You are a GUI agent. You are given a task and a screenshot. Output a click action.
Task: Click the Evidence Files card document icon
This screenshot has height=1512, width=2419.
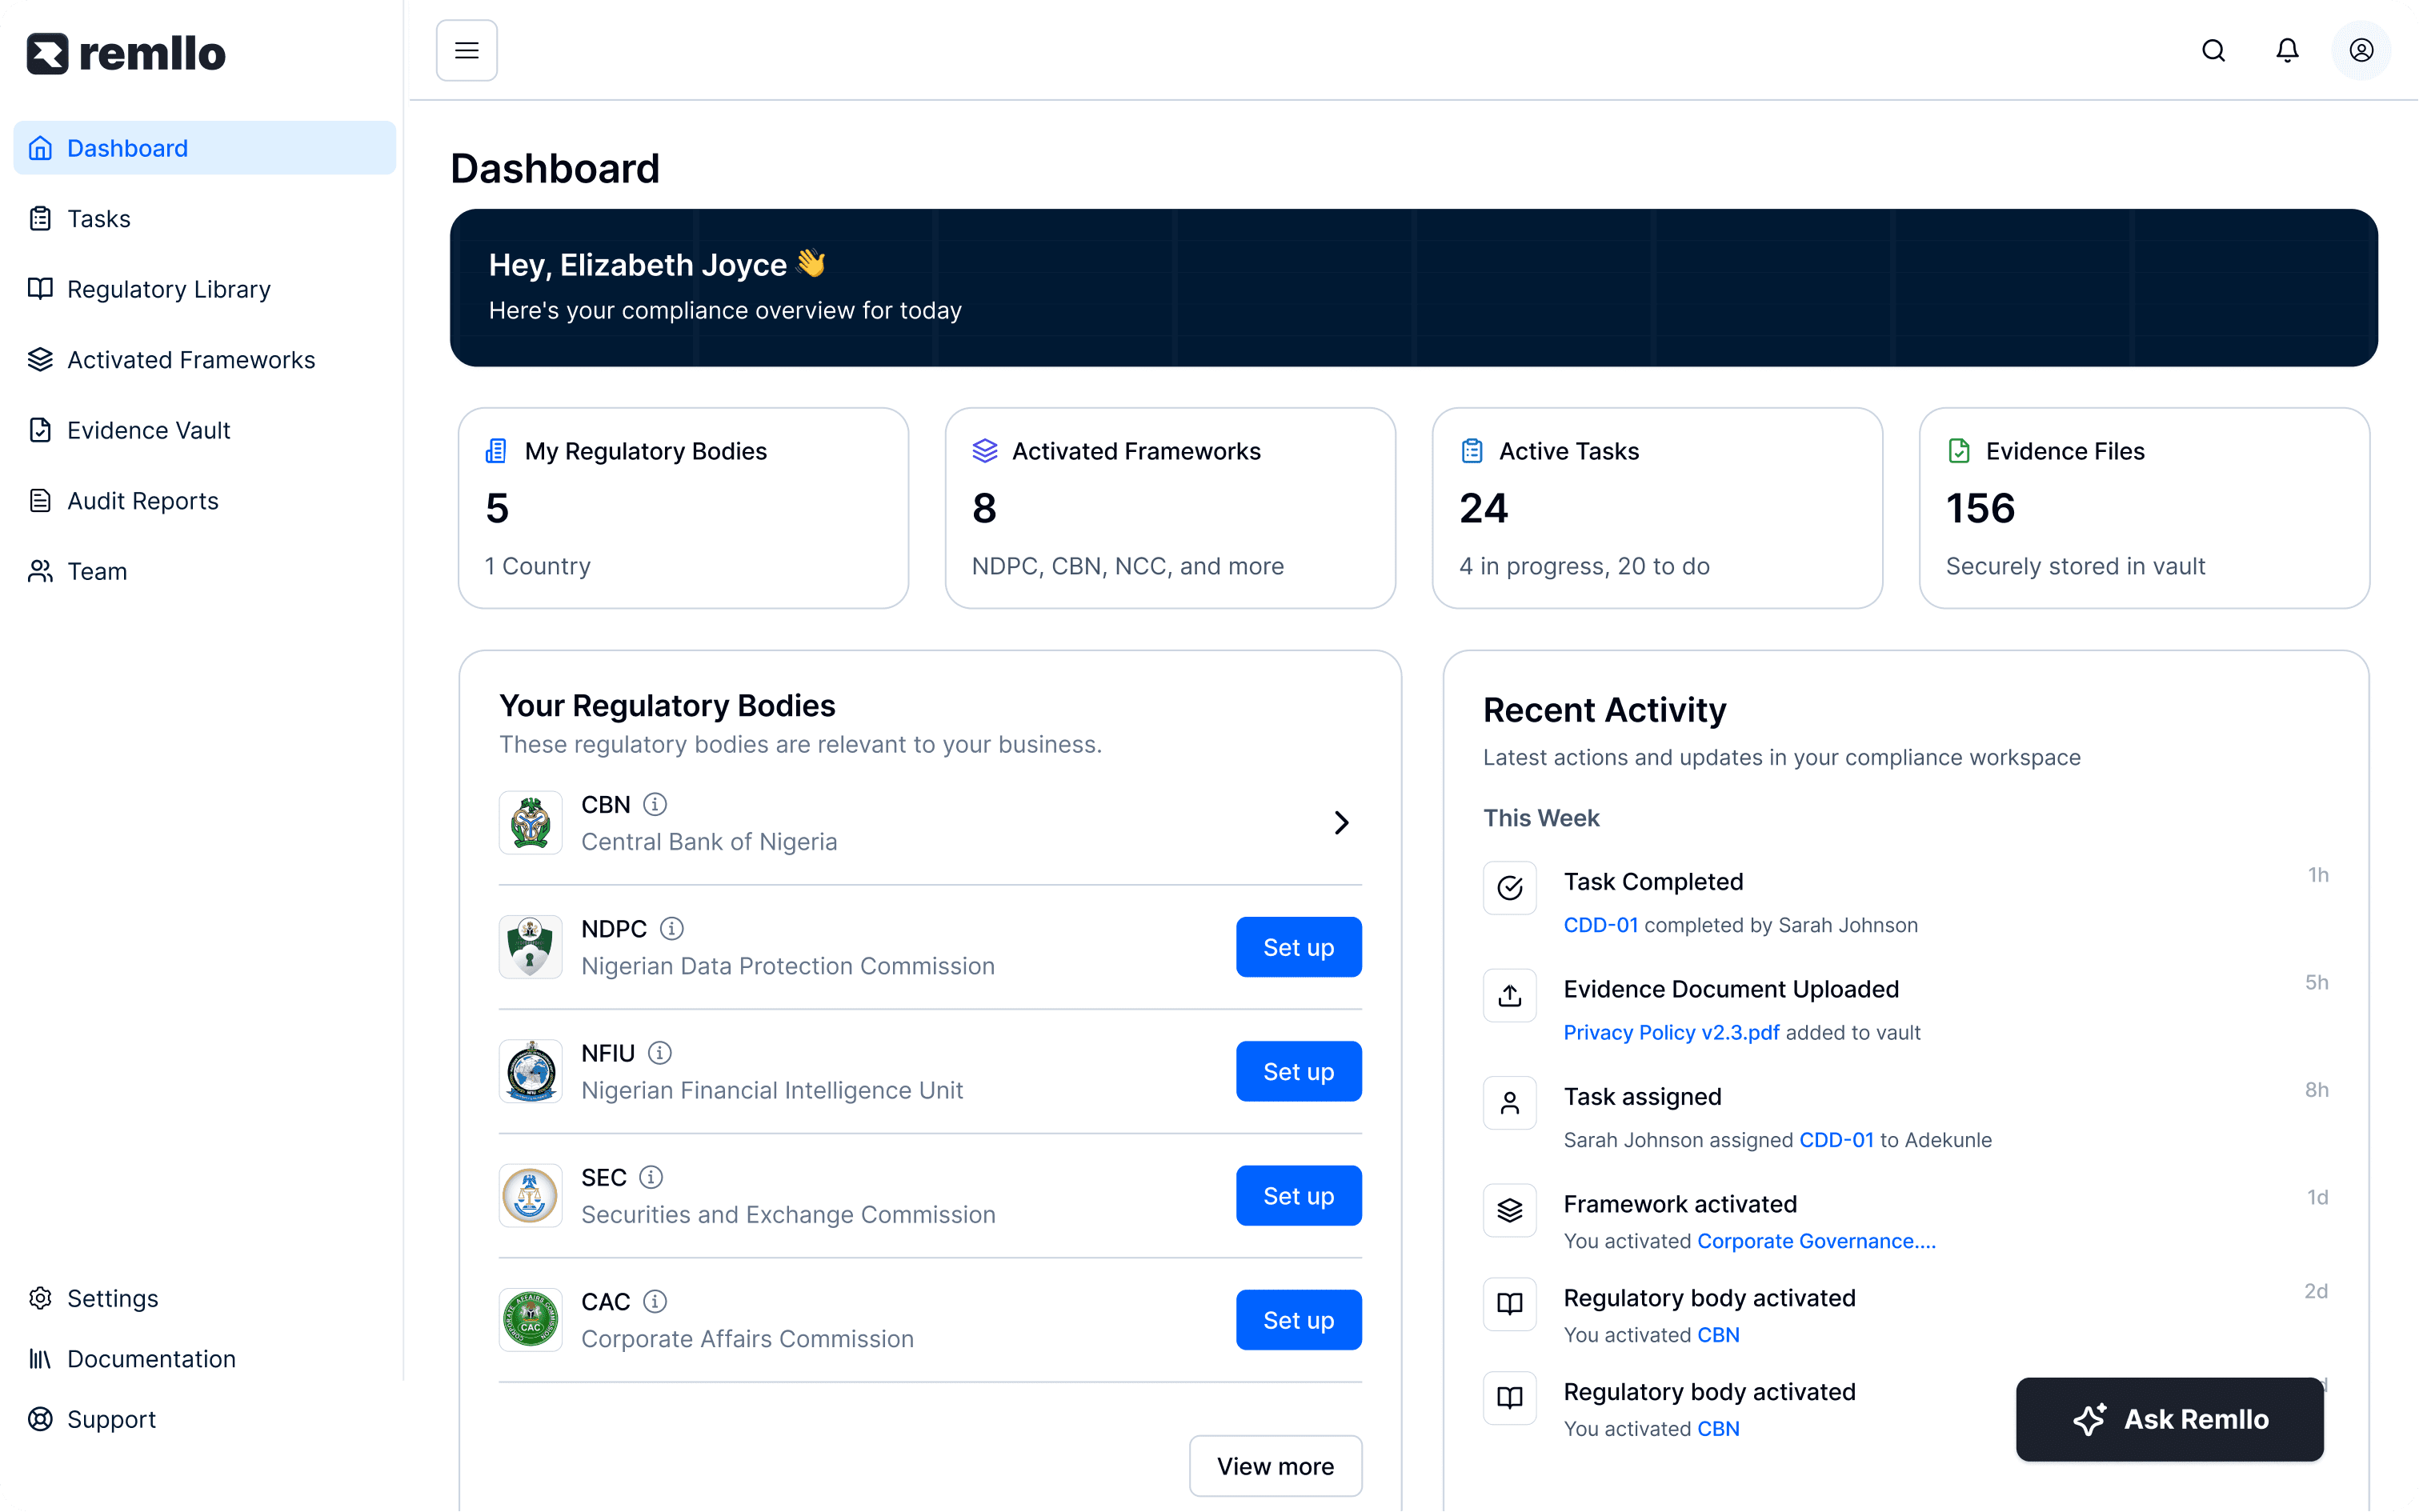[1958, 451]
